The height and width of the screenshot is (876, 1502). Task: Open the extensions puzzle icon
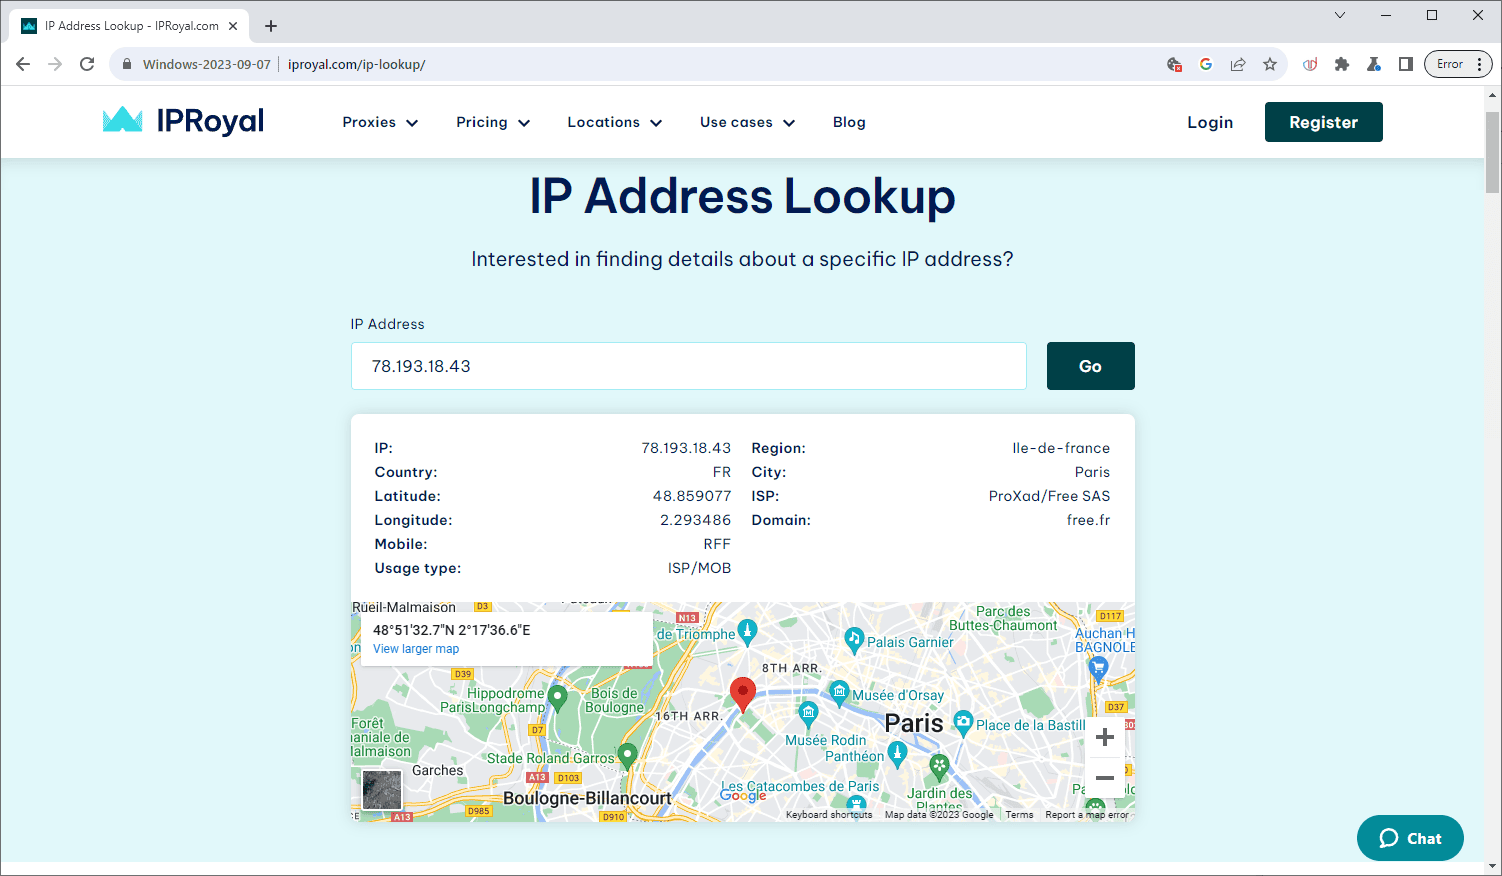point(1342,64)
